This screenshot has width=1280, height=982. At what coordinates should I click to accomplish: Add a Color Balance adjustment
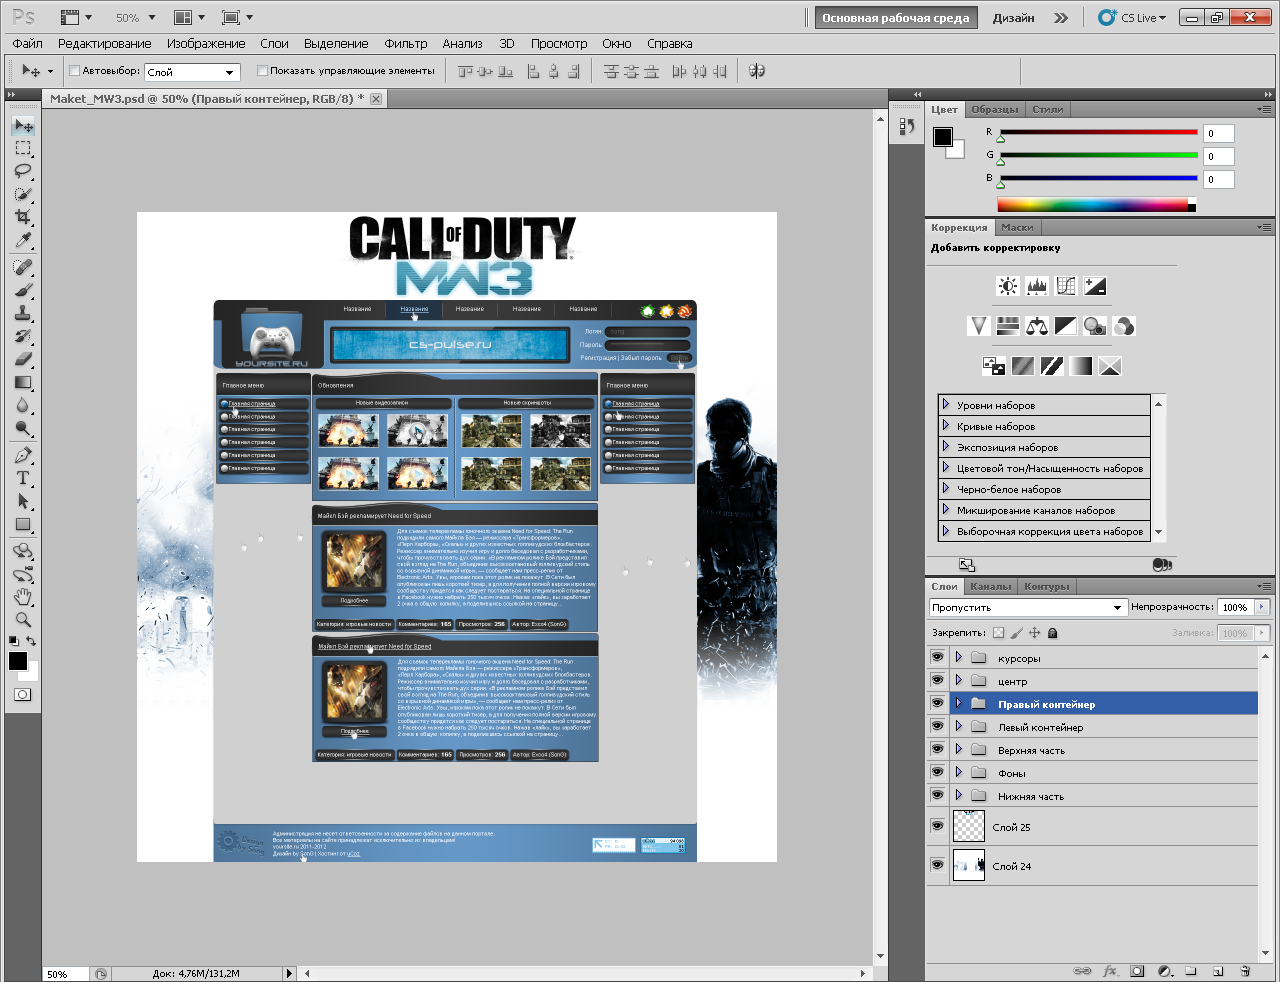coord(1037,326)
